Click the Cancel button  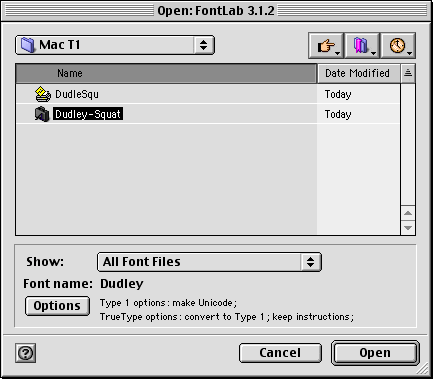pyautogui.click(x=280, y=353)
